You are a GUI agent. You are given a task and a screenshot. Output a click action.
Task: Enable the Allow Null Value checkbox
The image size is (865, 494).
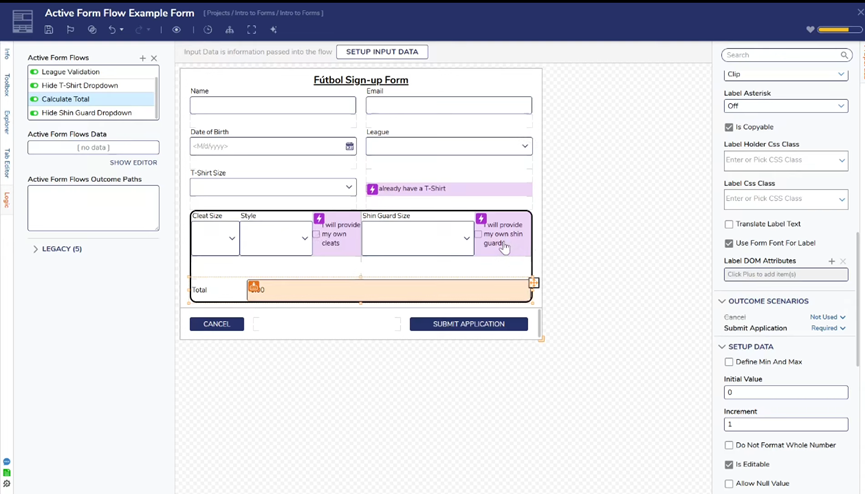click(729, 484)
